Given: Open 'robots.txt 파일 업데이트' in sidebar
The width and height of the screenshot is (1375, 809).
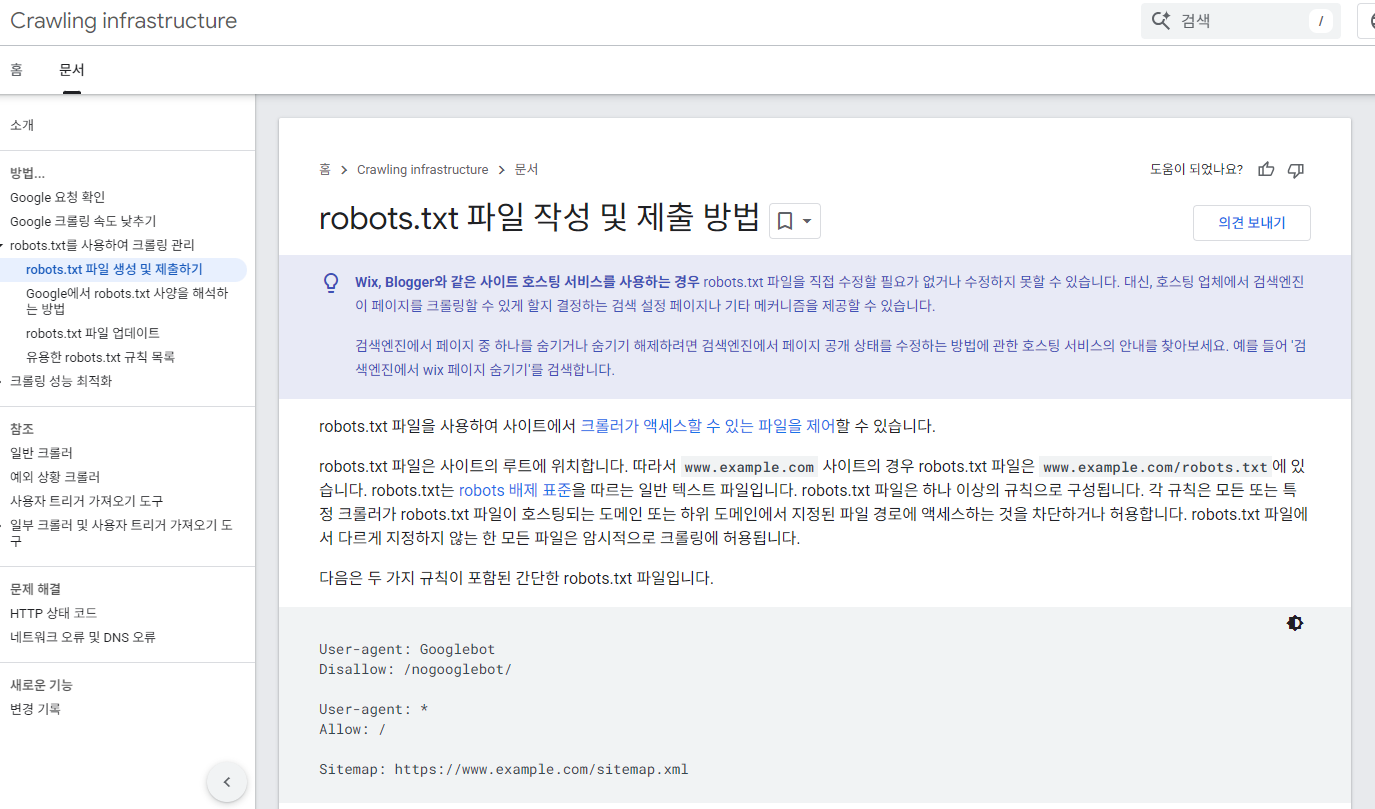Looking at the screenshot, I should click(x=93, y=333).
